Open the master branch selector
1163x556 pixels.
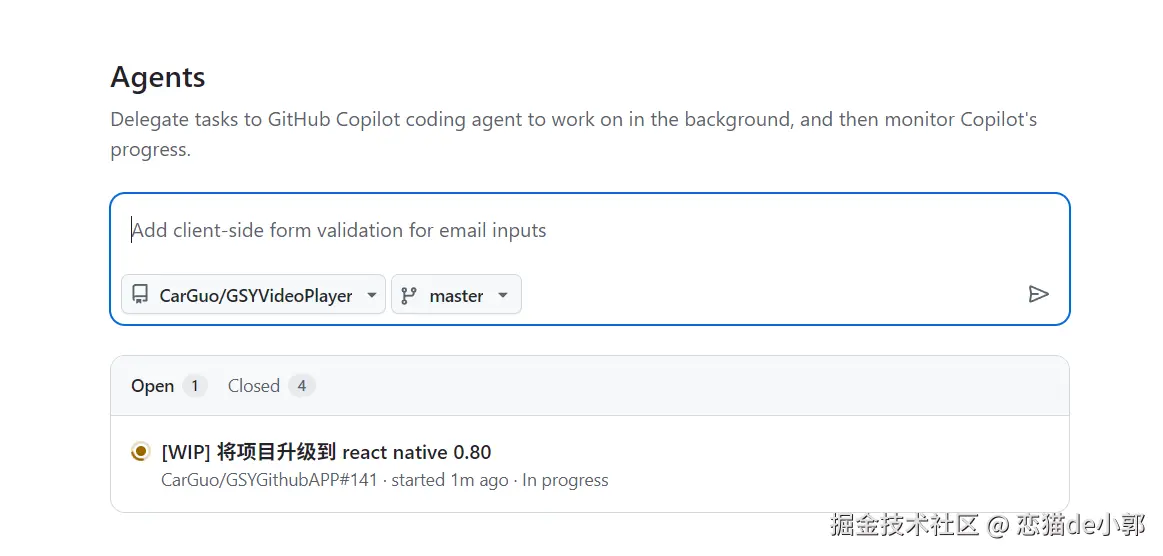(x=456, y=295)
